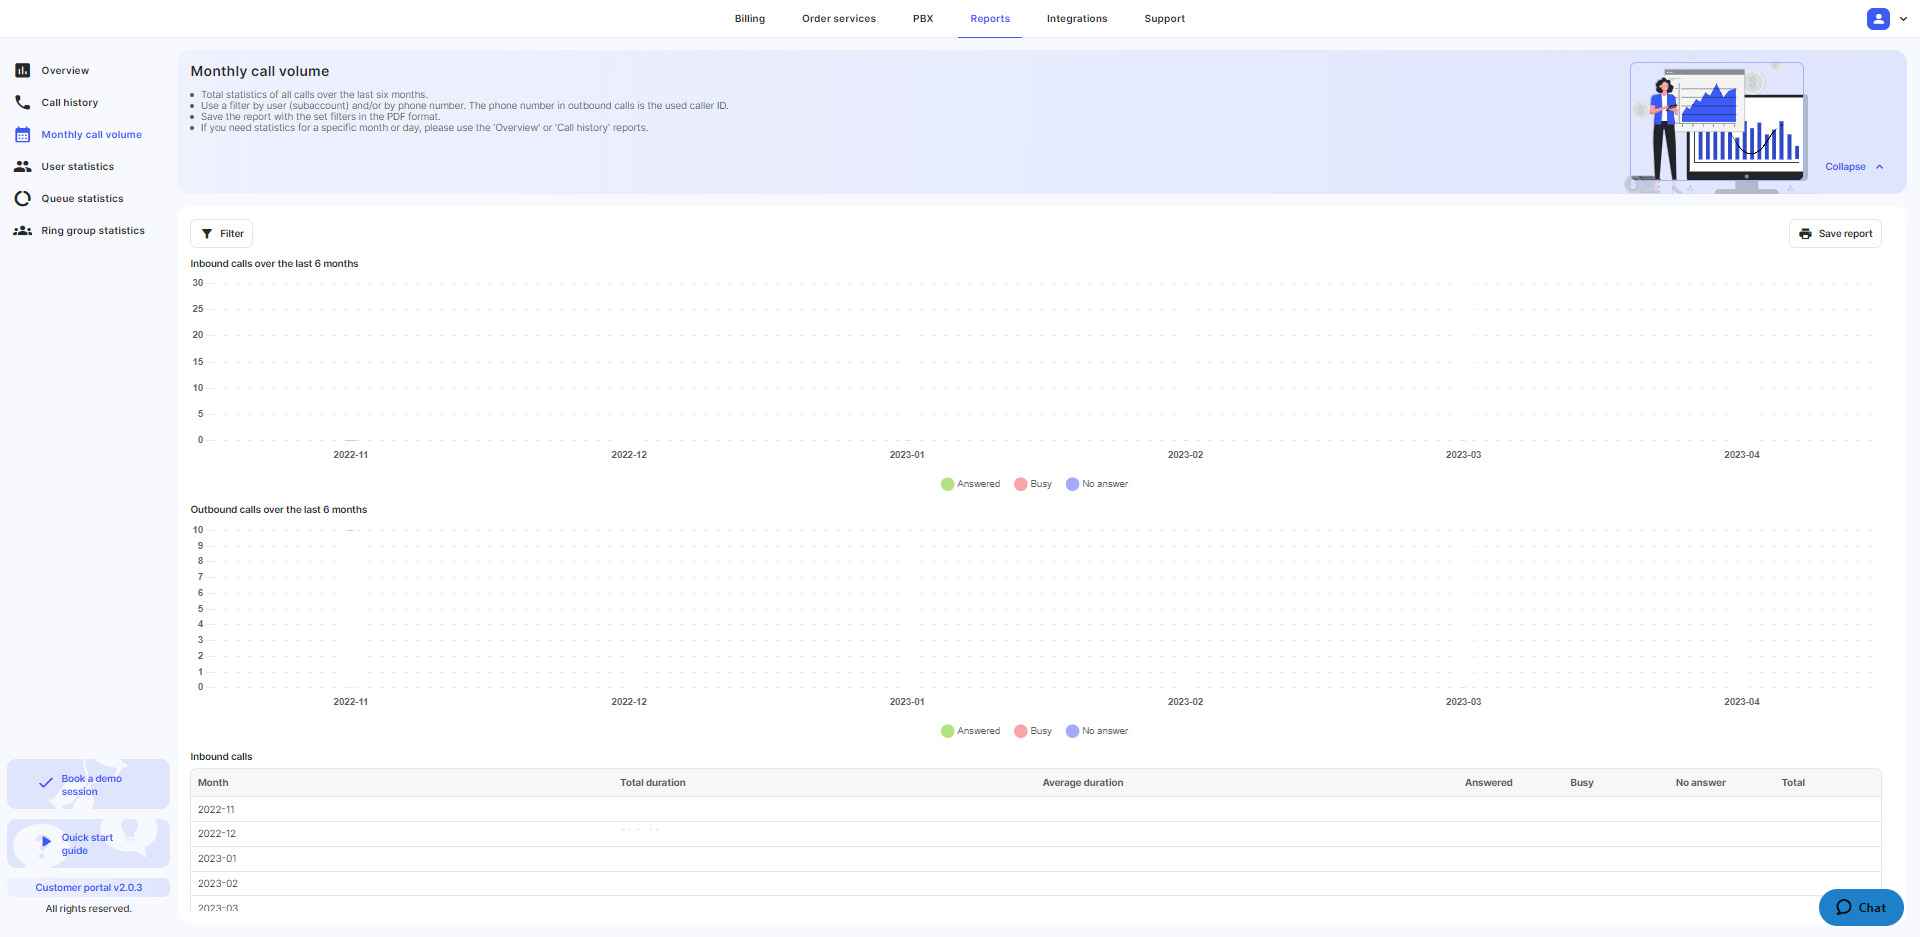The width and height of the screenshot is (1920, 937).
Task: Click the banner illustration of presenter and charts
Action: (1718, 127)
